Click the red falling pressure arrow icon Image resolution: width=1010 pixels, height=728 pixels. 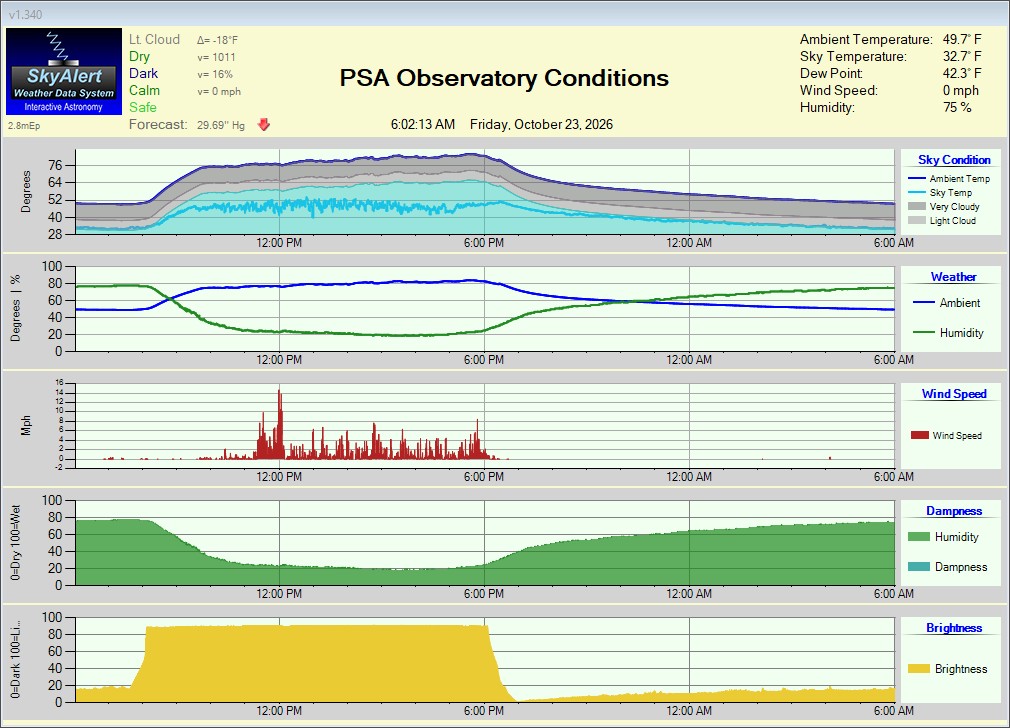pos(263,125)
